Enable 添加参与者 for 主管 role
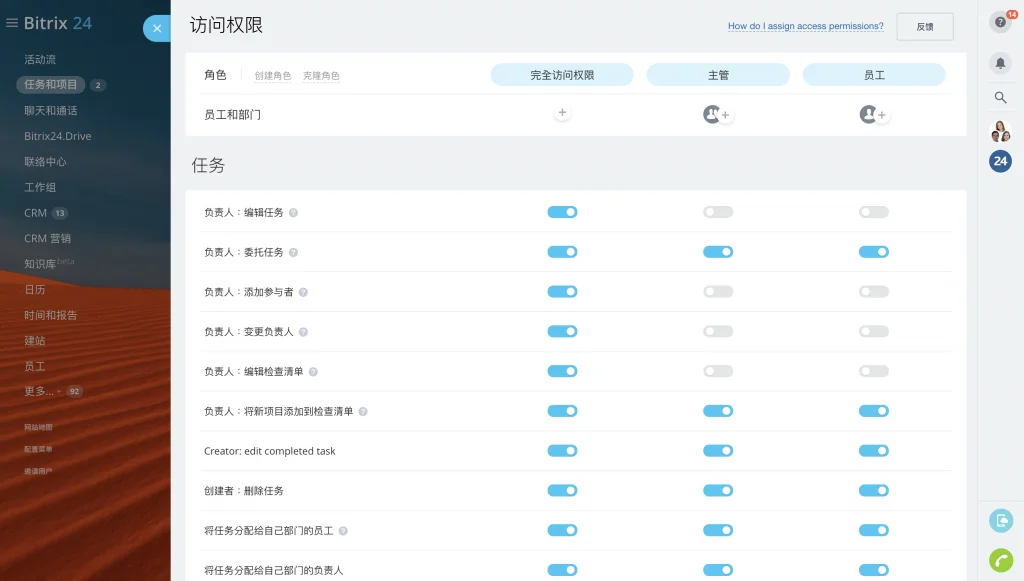The image size is (1024, 581). coord(718,292)
